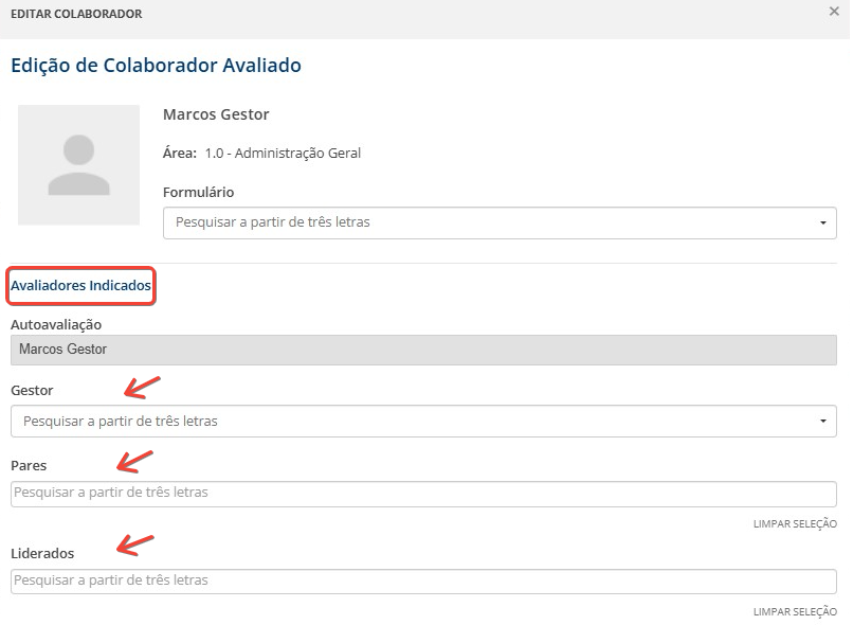Click the Gestor field label
The height and width of the screenshot is (625, 850).
click(31, 390)
